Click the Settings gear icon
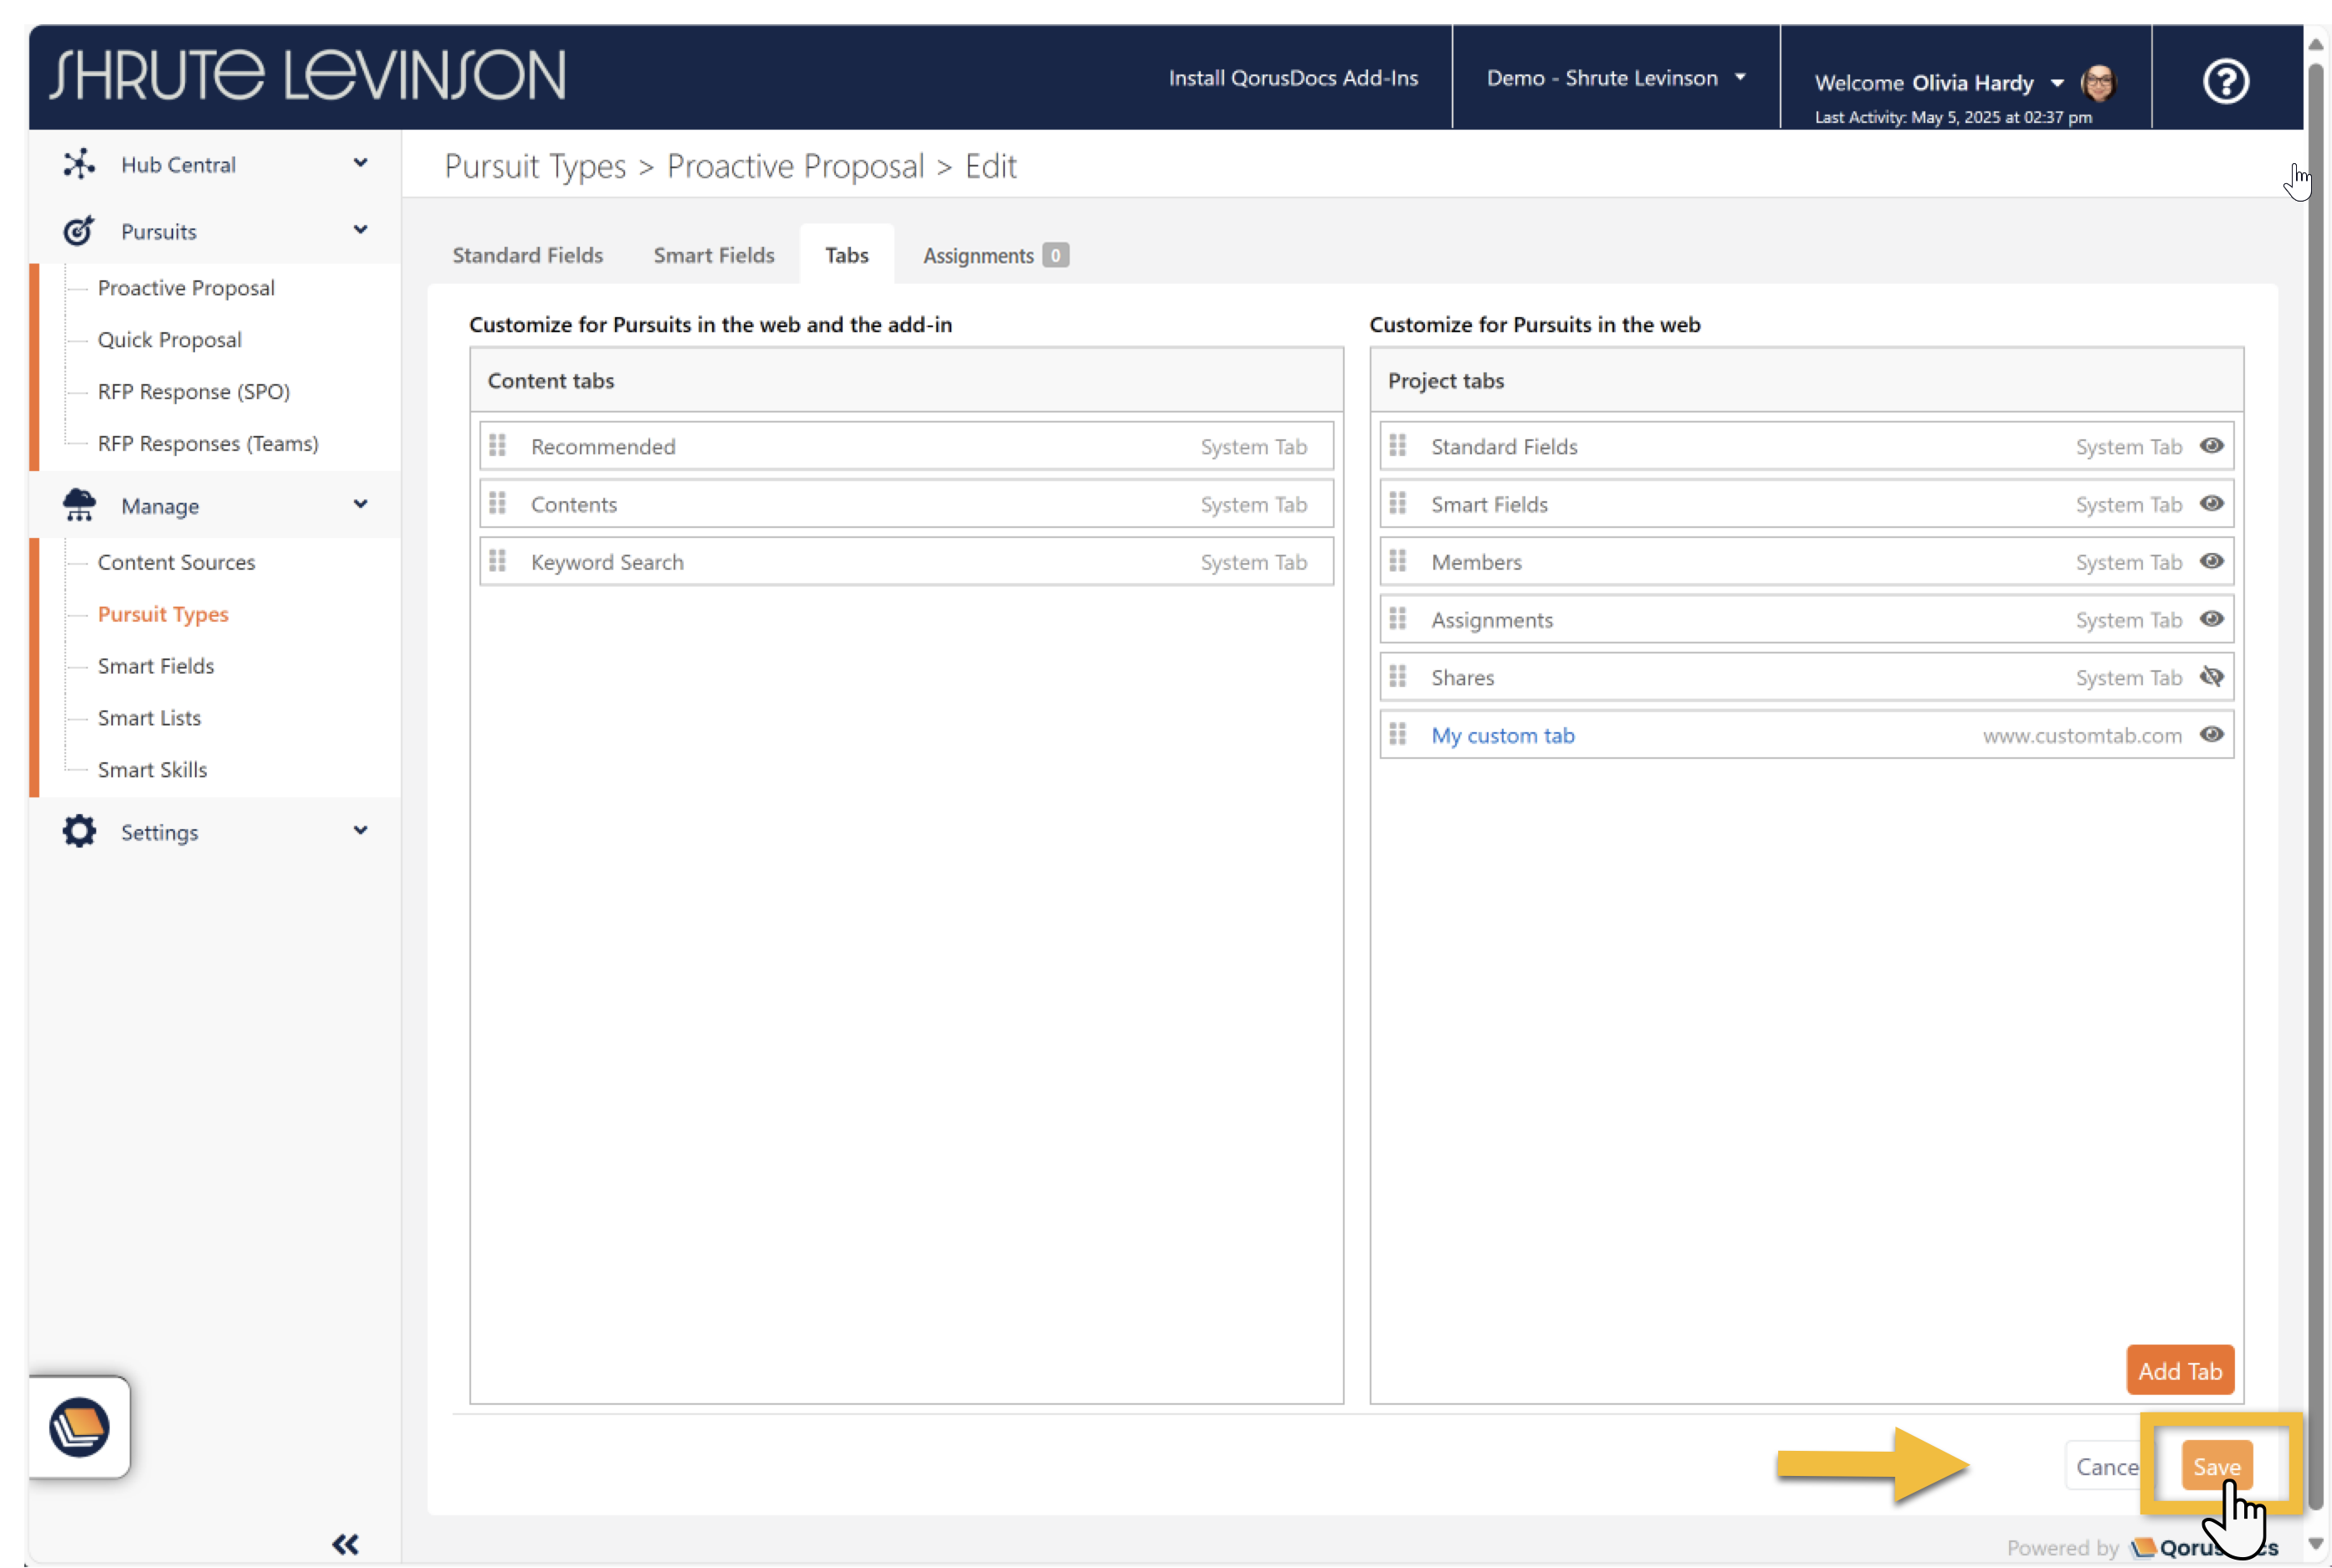Screen dimensions: 2332x1568 click(x=79, y=831)
